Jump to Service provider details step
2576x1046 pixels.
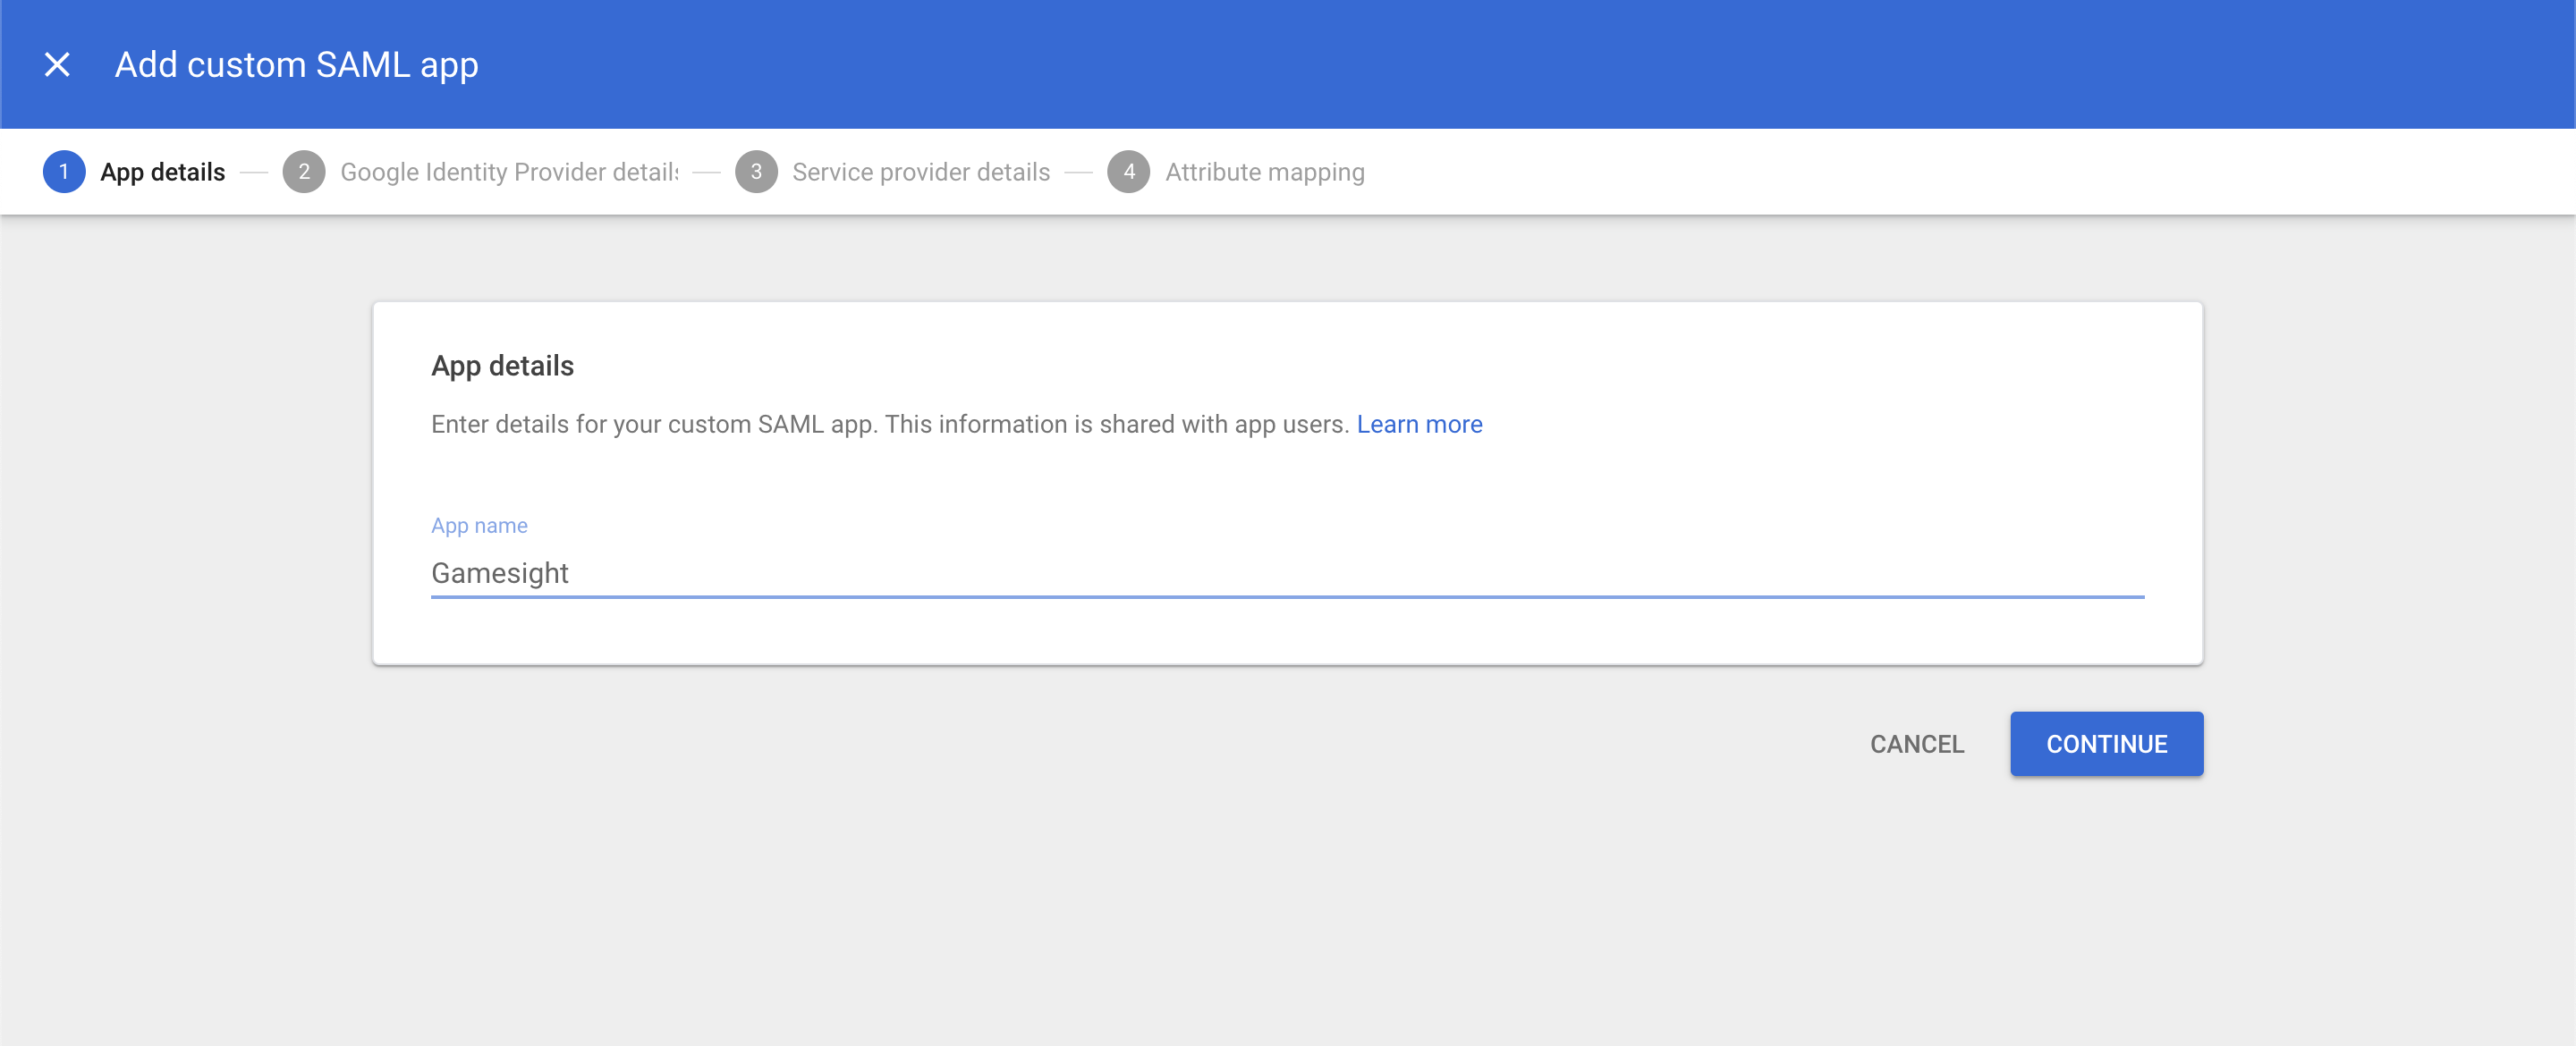(x=920, y=172)
